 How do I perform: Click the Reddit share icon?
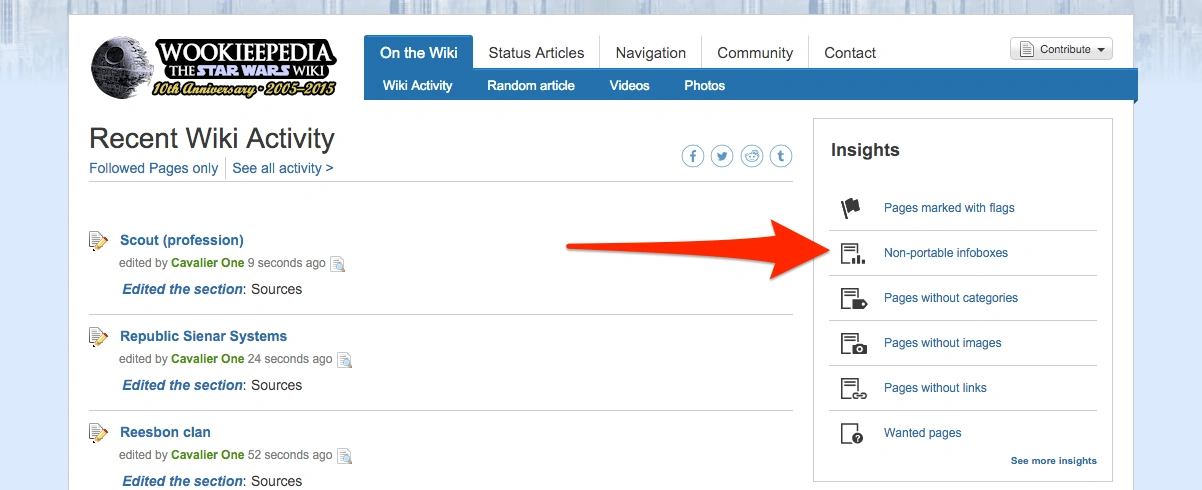752,156
